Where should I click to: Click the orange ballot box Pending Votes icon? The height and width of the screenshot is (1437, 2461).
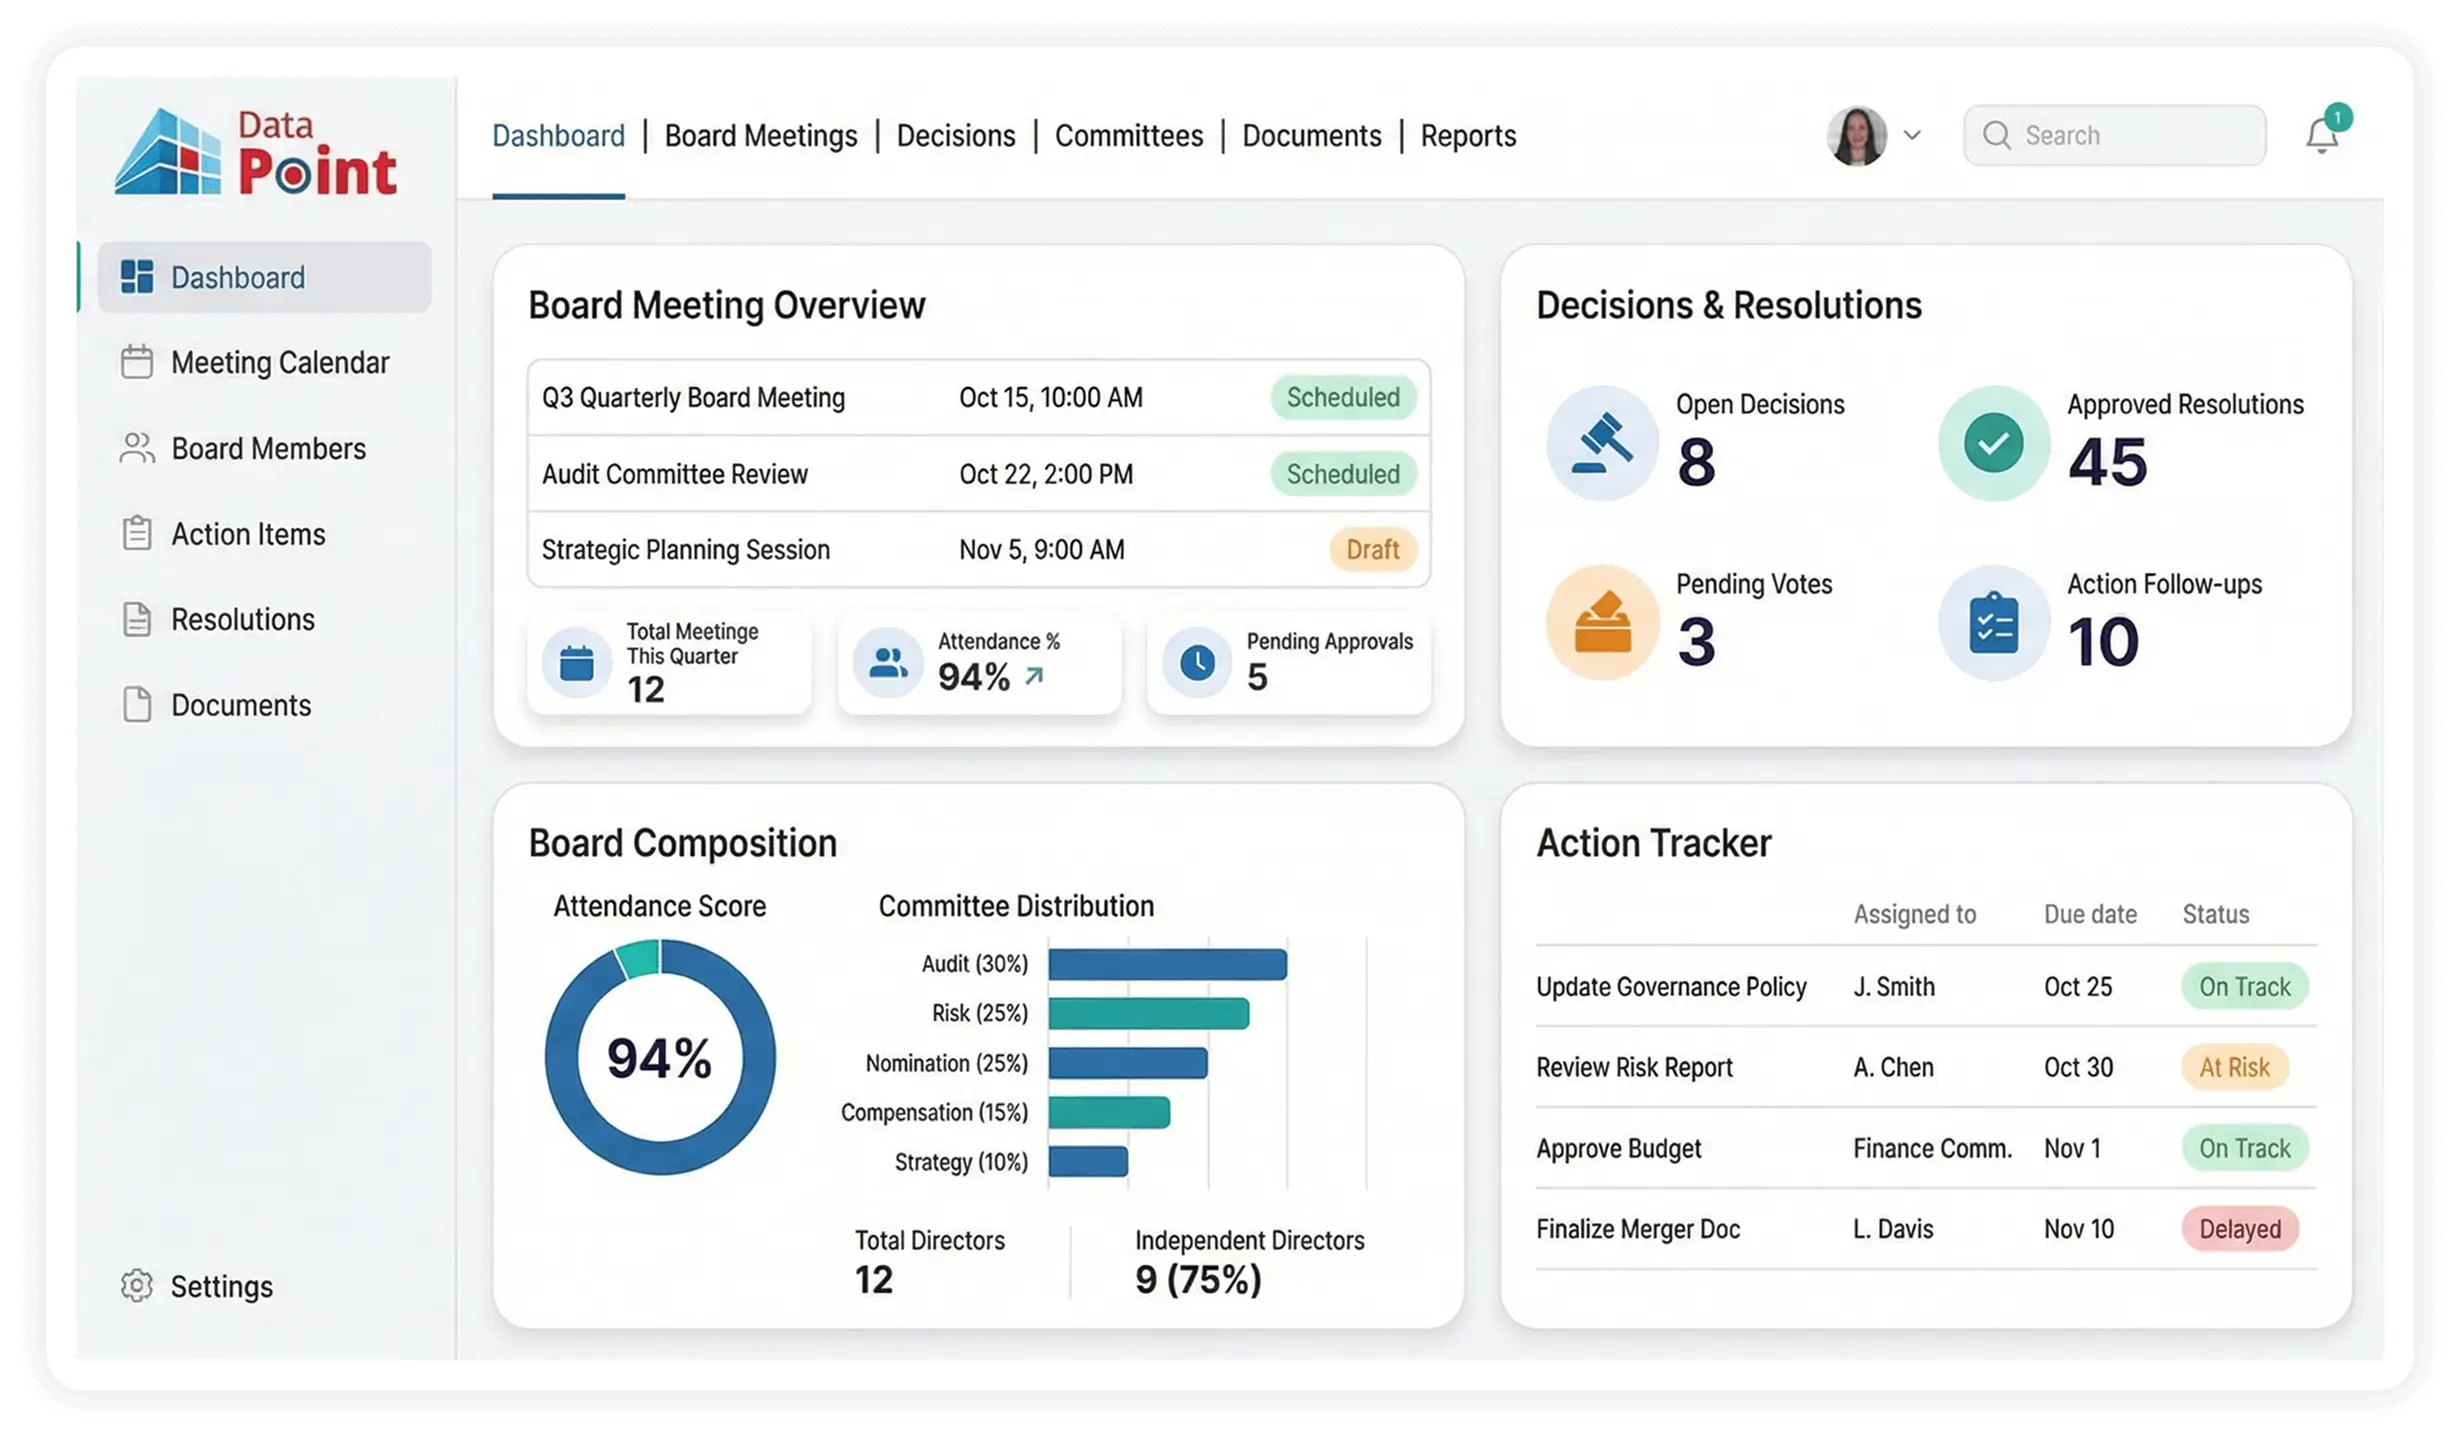tap(1602, 622)
